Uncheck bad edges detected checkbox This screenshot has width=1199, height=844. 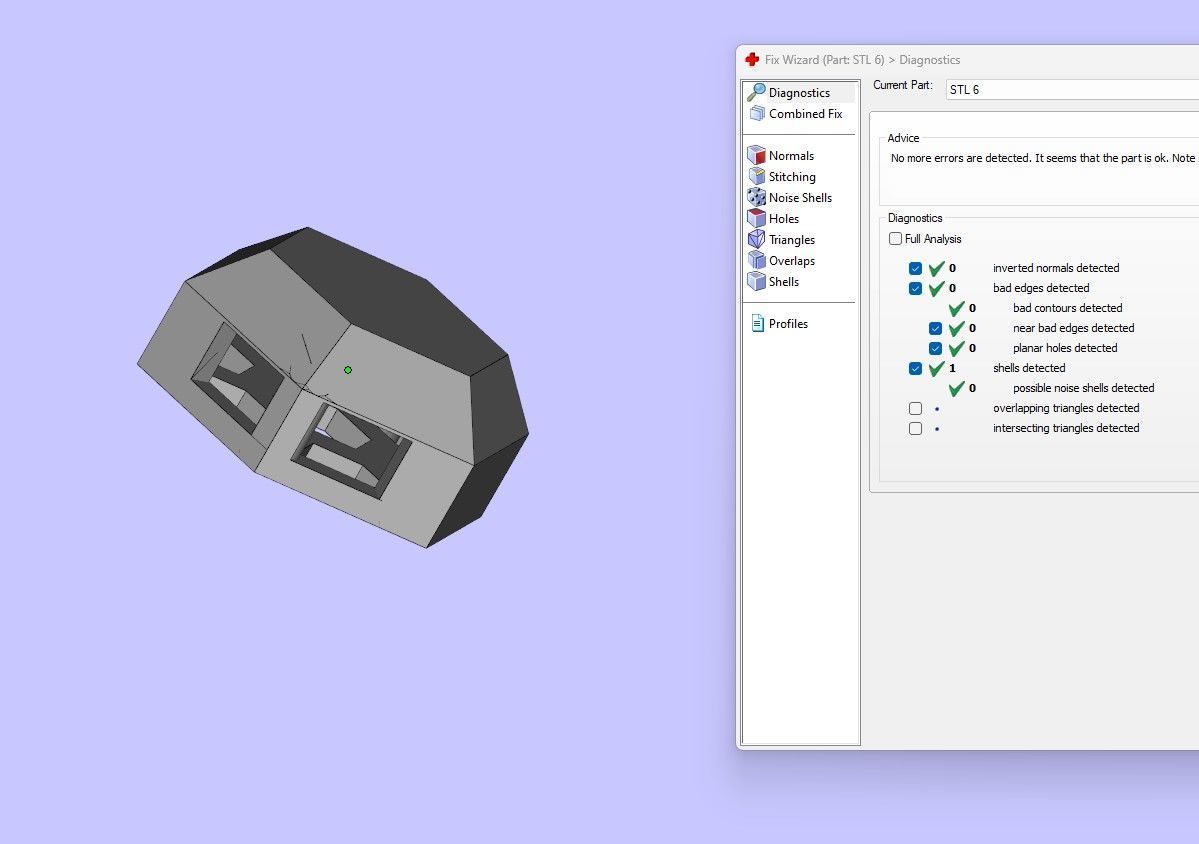(x=915, y=288)
